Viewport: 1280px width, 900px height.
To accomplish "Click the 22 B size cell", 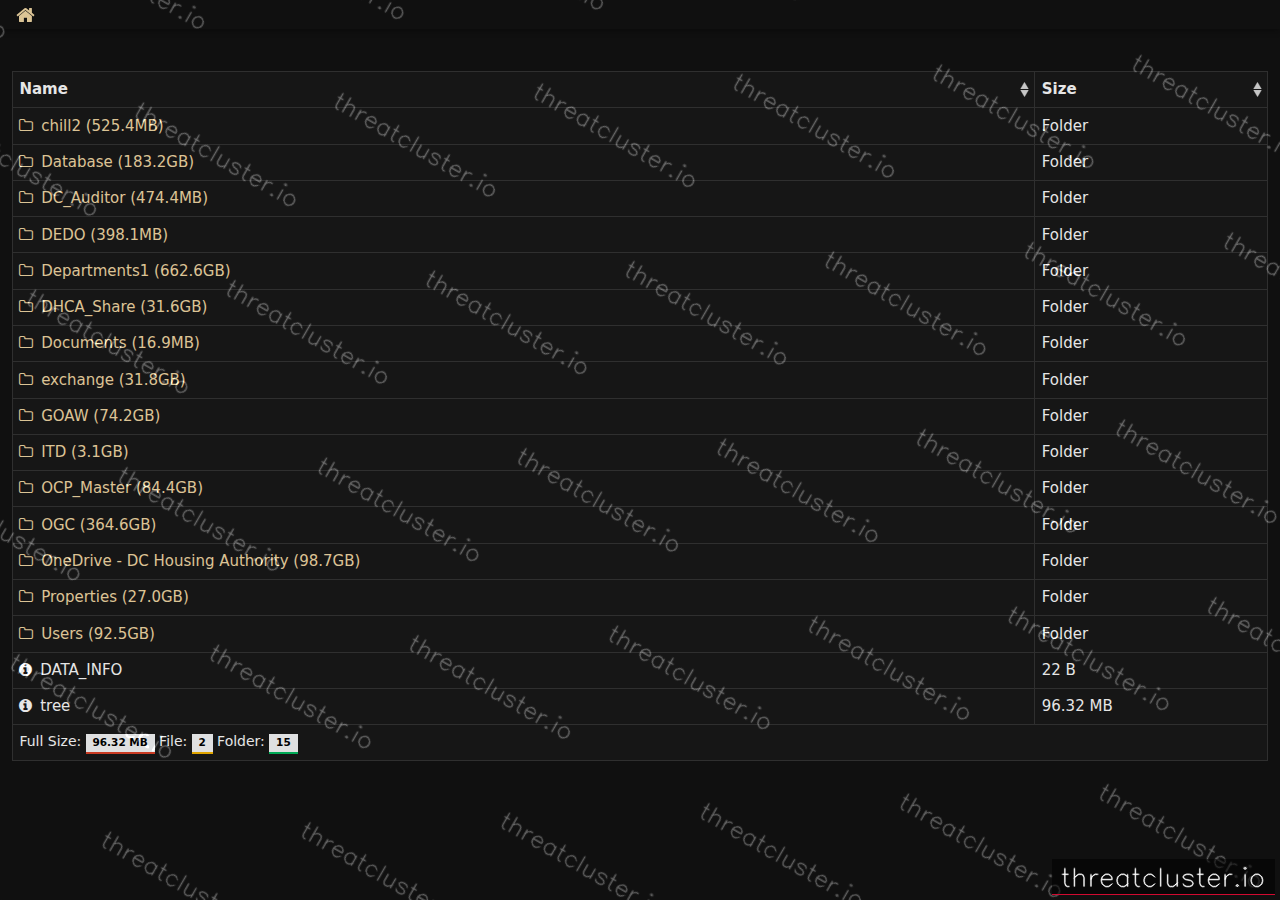I will point(1150,669).
